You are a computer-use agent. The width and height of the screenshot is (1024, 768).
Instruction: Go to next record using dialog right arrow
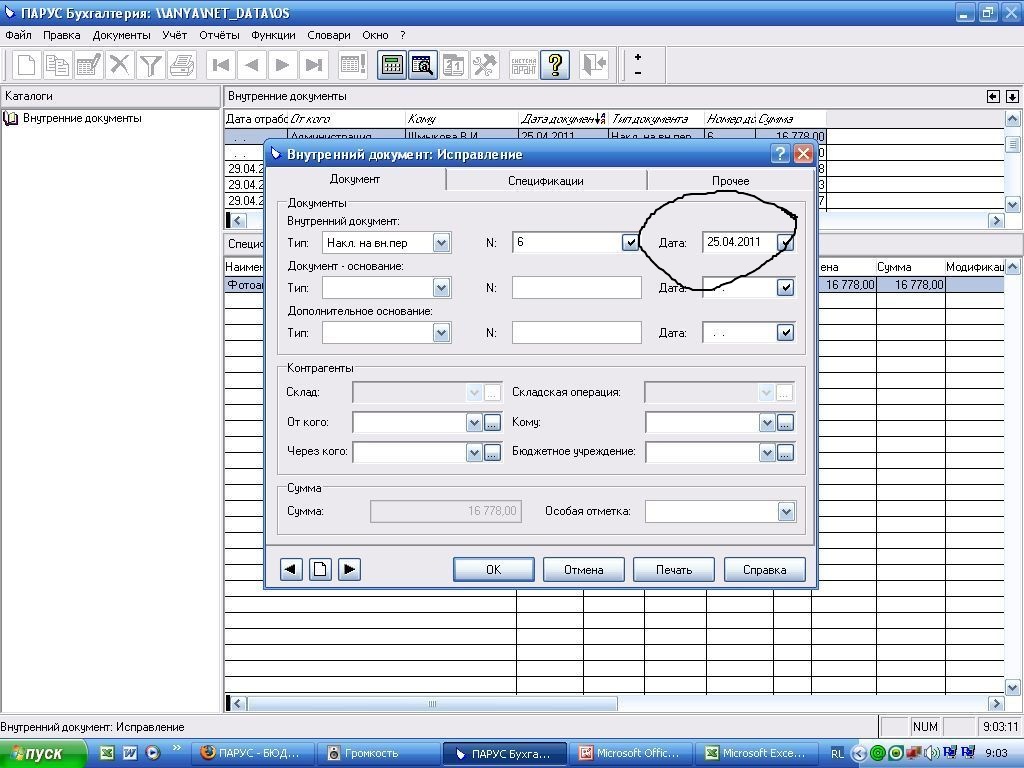pos(349,569)
